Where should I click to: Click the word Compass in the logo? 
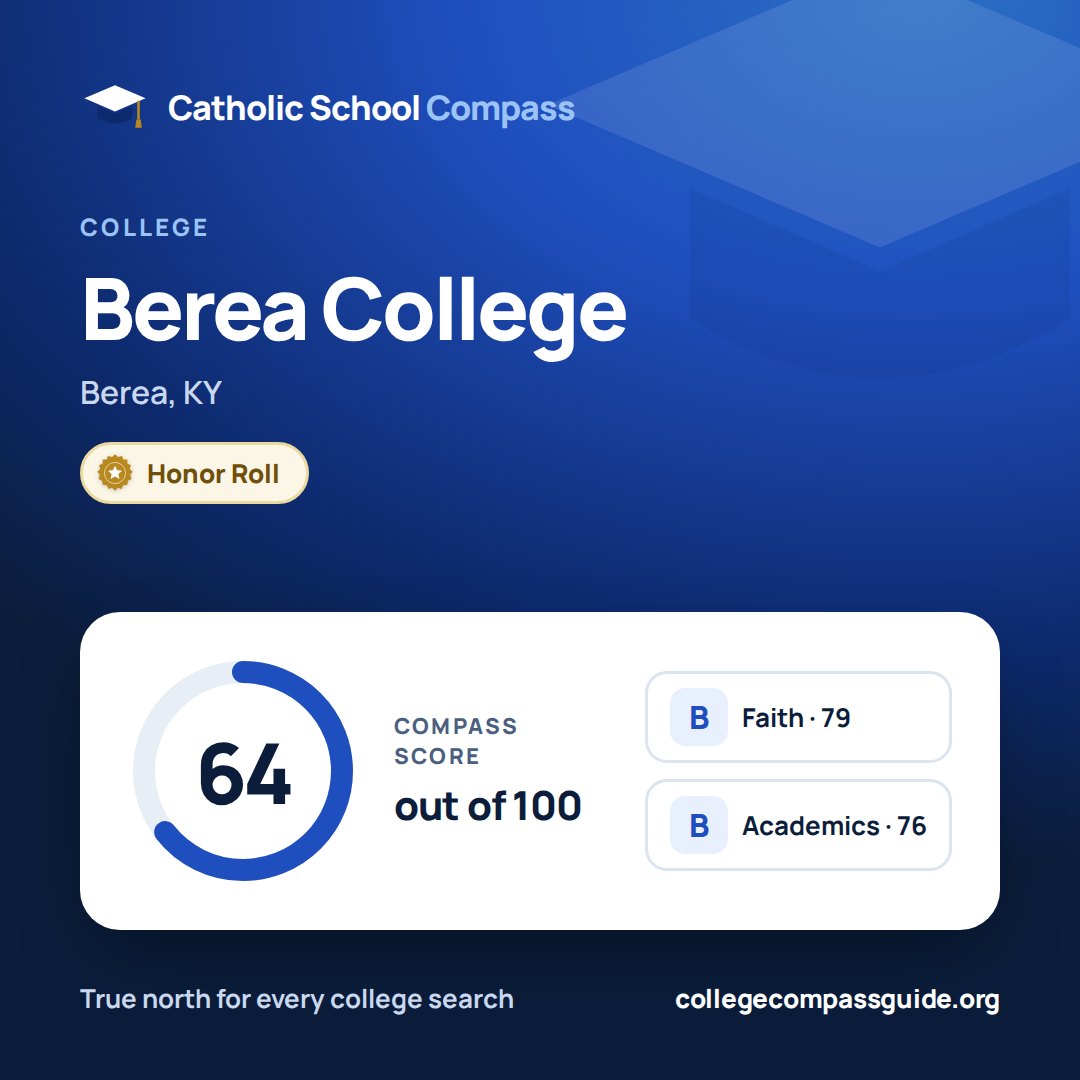coord(501,108)
